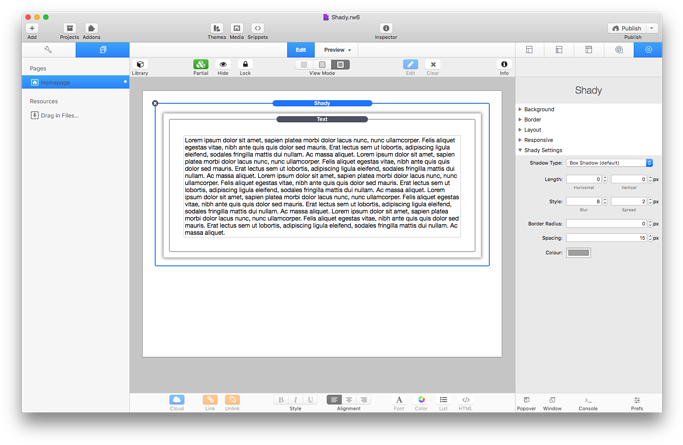683x445 pixels.
Task: Click the Border Radius input field
Action: pos(606,224)
